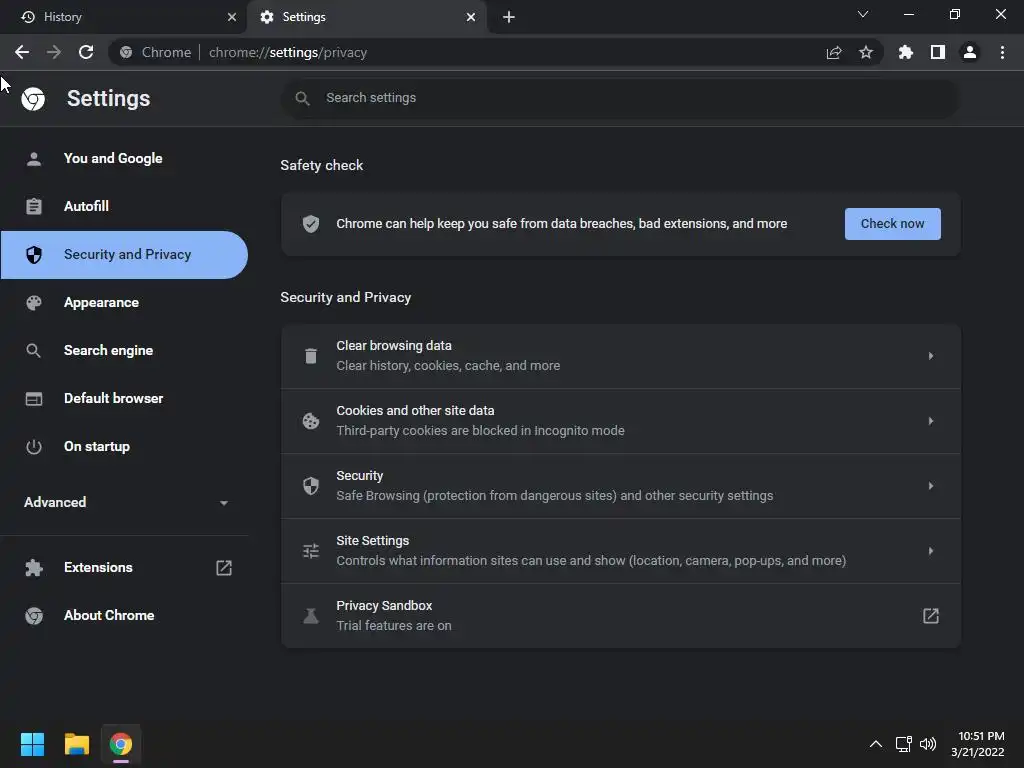Click the external link icon next to Extensions
This screenshot has height=768, width=1024.
click(x=224, y=568)
